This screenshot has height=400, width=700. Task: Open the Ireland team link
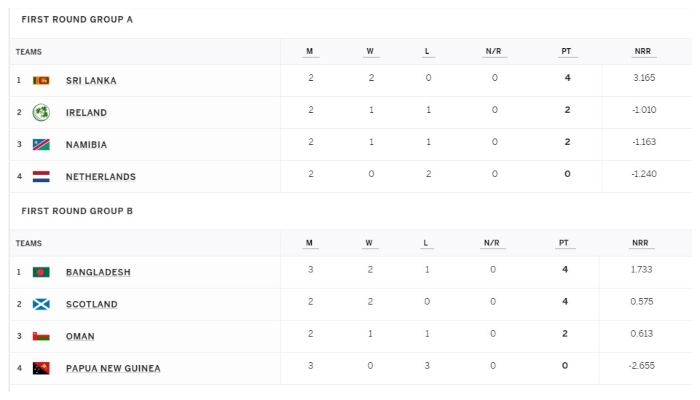click(x=86, y=113)
